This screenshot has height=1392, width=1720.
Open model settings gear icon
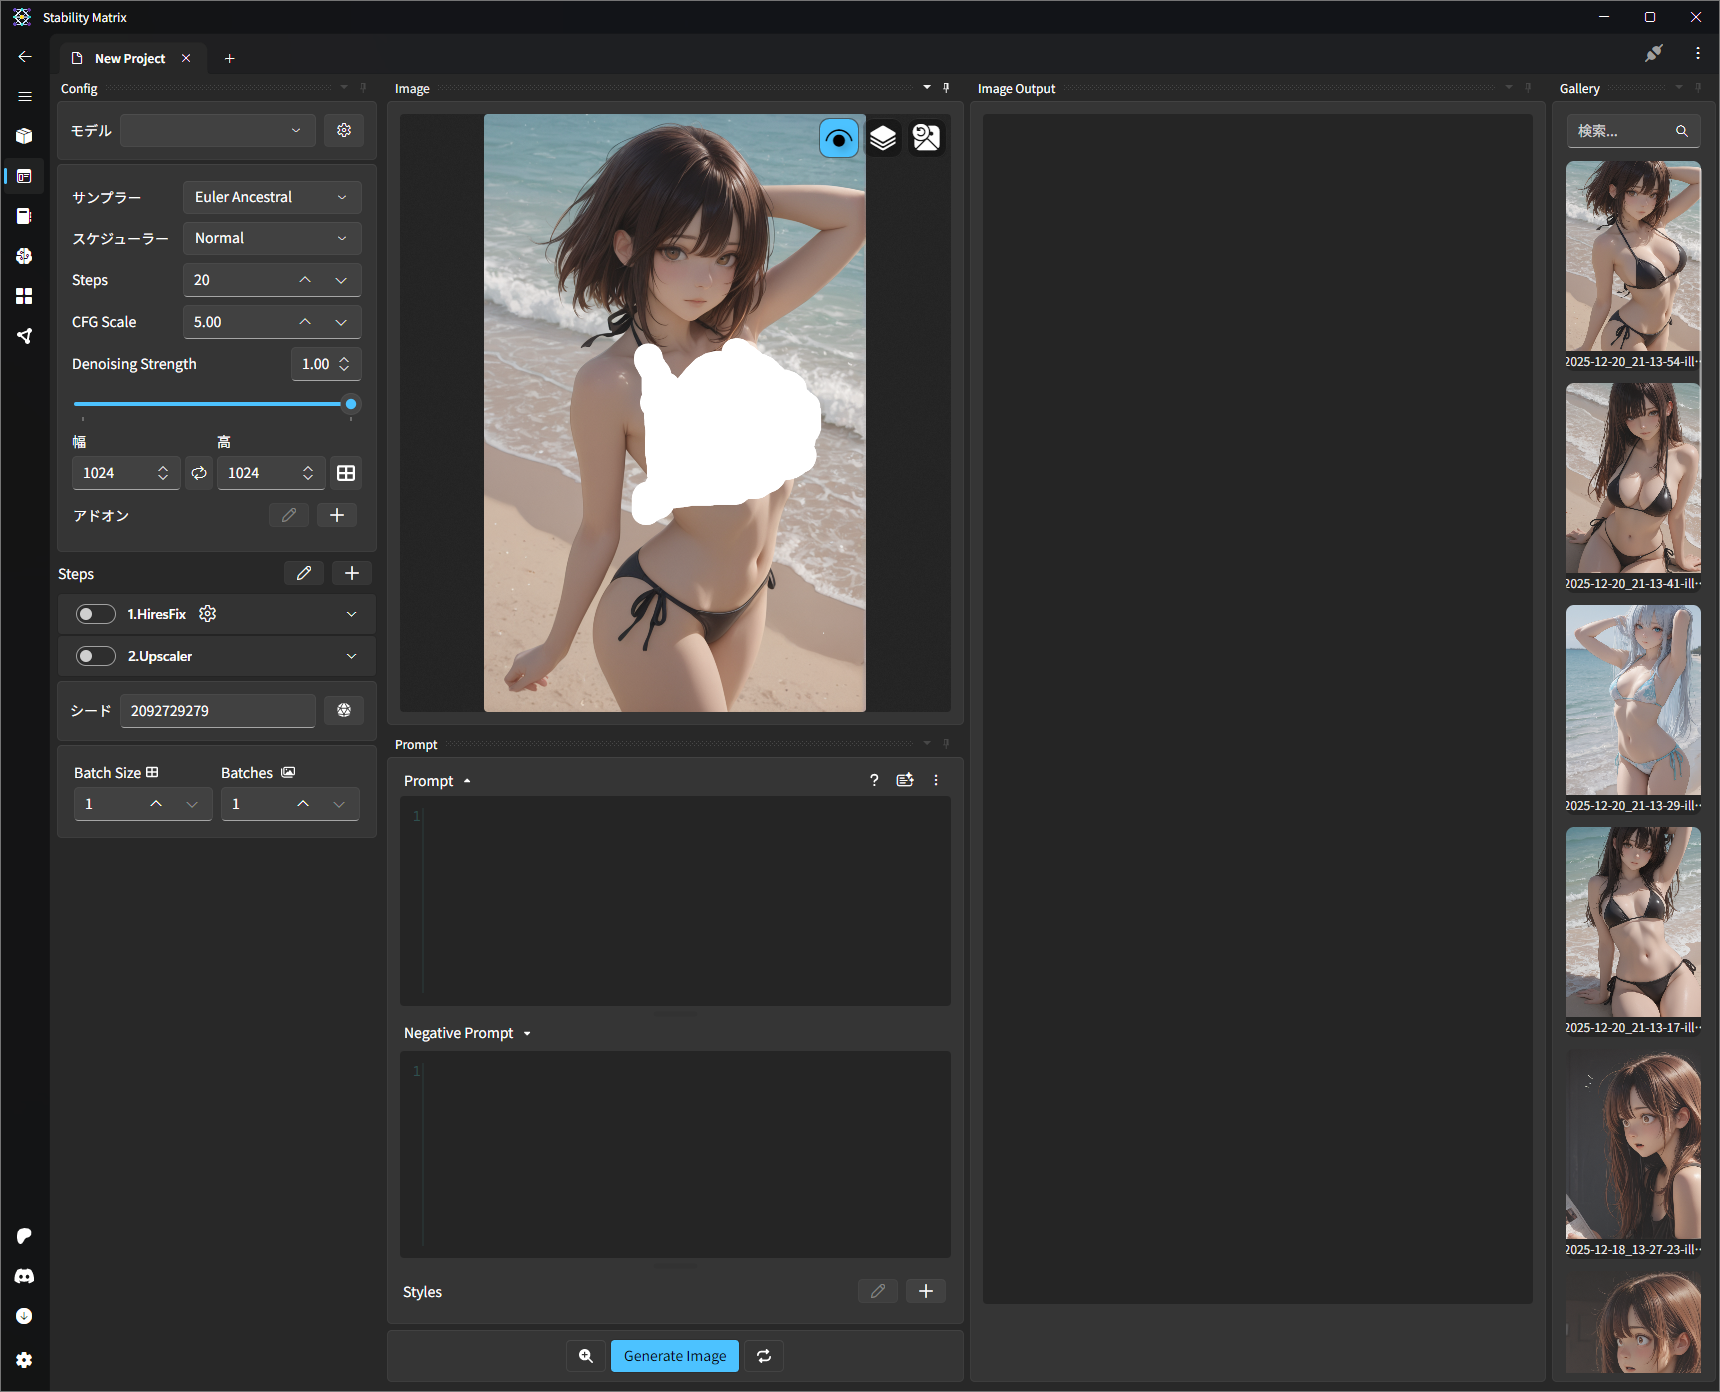pos(344,130)
